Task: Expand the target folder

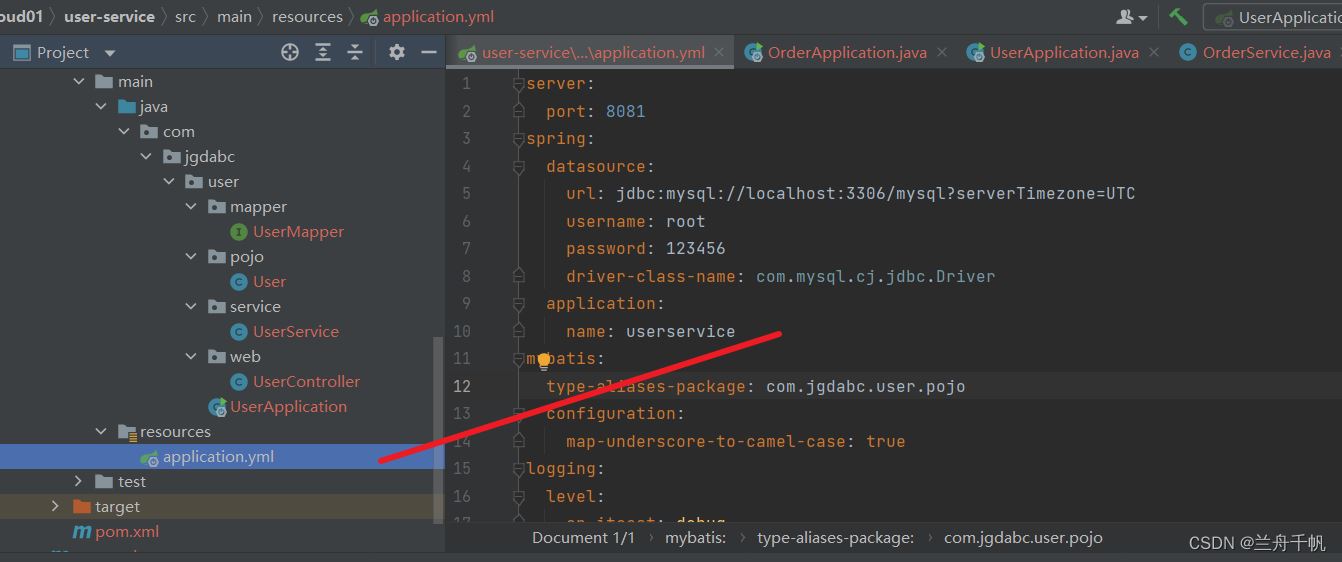Action: pyautogui.click(x=56, y=507)
